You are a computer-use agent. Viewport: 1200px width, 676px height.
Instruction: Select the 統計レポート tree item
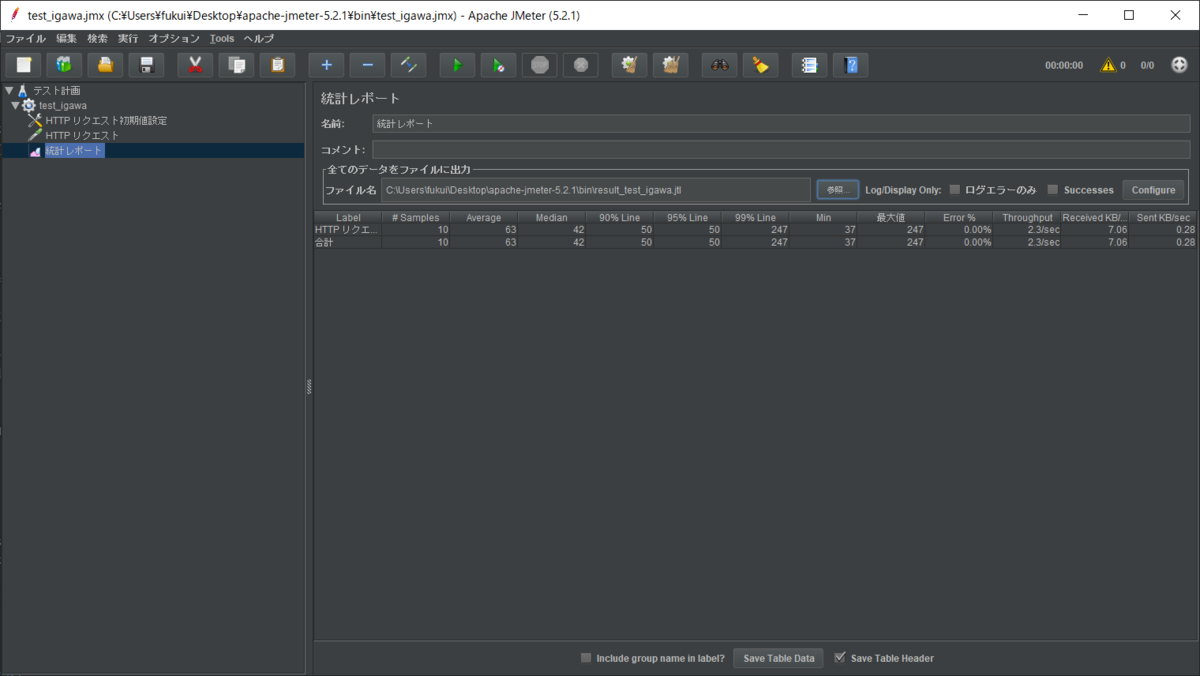(x=74, y=151)
